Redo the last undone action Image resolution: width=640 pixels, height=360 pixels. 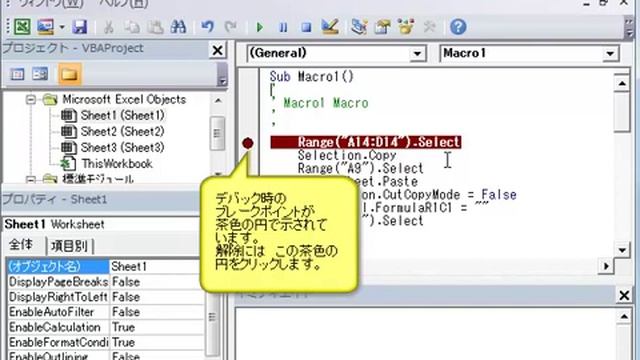[231, 27]
